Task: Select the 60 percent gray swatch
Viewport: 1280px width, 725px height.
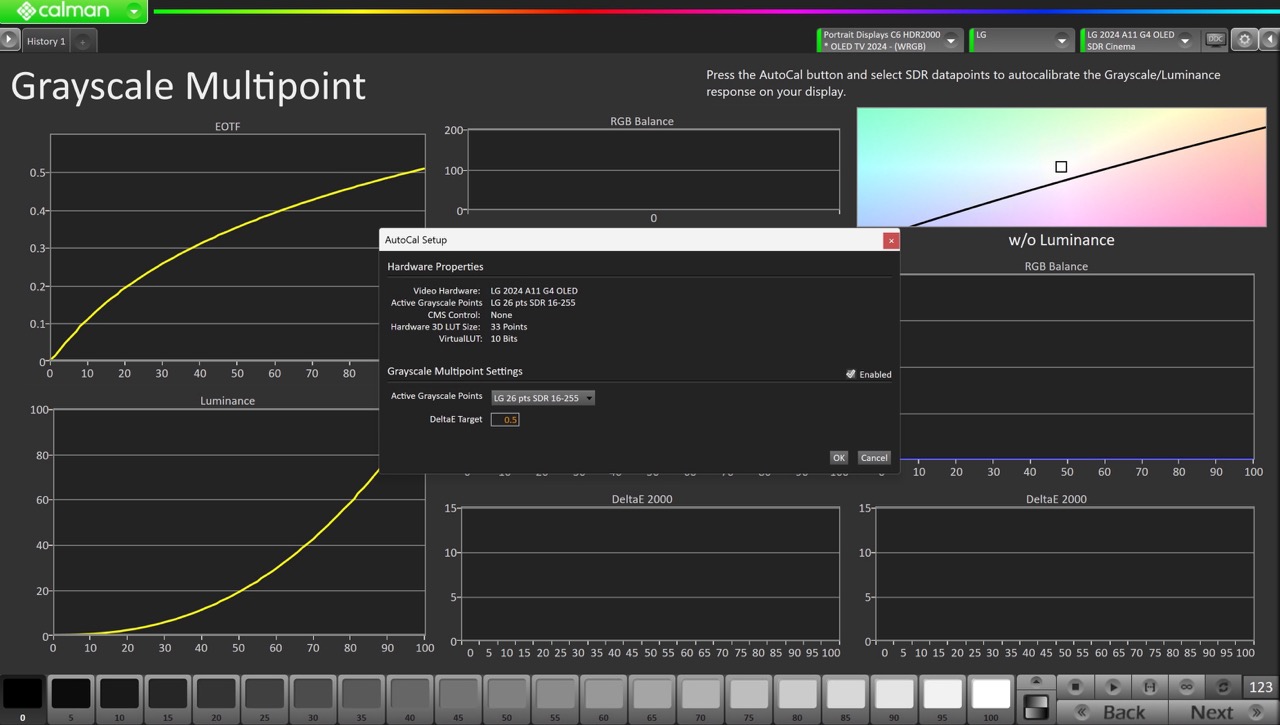Action: pyautogui.click(x=603, y=697)
